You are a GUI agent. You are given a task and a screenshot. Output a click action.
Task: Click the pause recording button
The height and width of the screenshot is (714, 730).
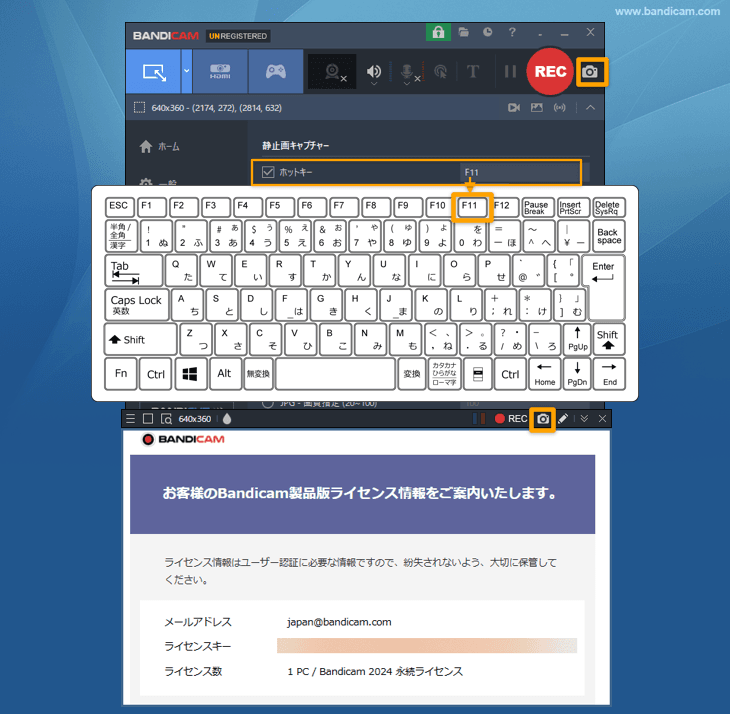coord(510,72)
